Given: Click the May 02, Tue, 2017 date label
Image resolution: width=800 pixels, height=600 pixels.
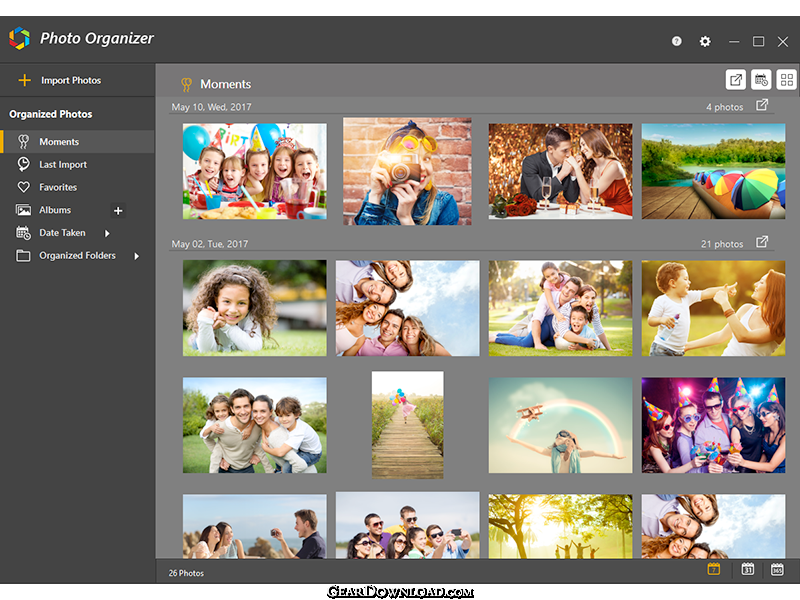Looking at the screenshot, I should (x=210, y=244).
